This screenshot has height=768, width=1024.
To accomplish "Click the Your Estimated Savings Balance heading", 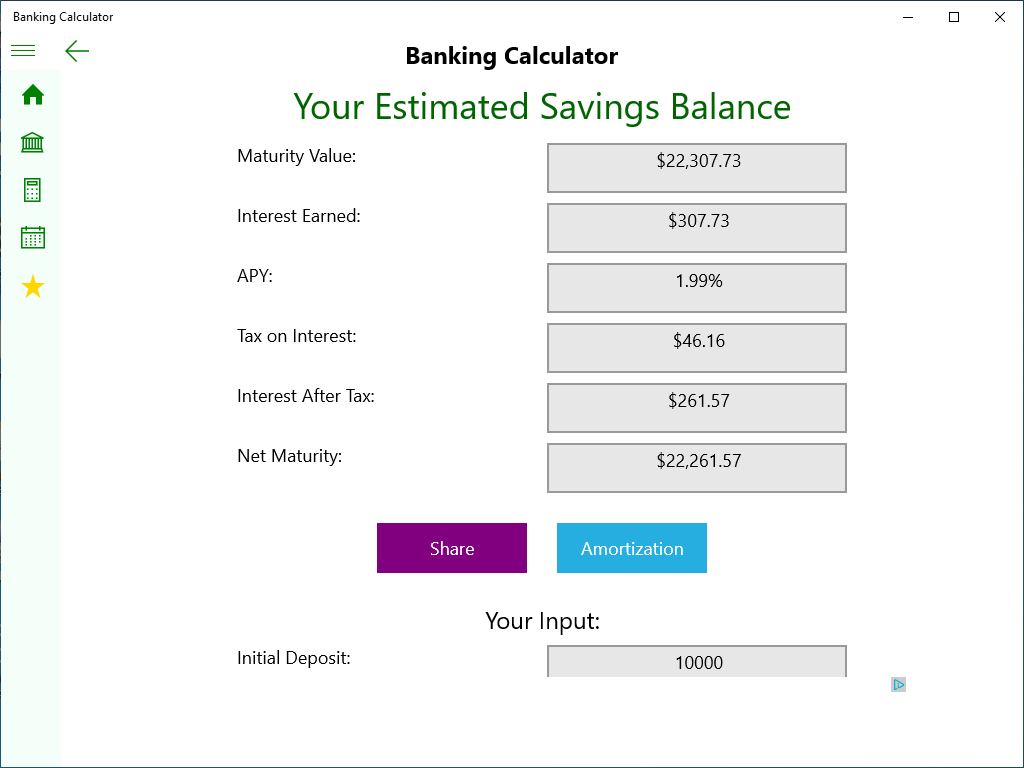I will tap(542, 107).
